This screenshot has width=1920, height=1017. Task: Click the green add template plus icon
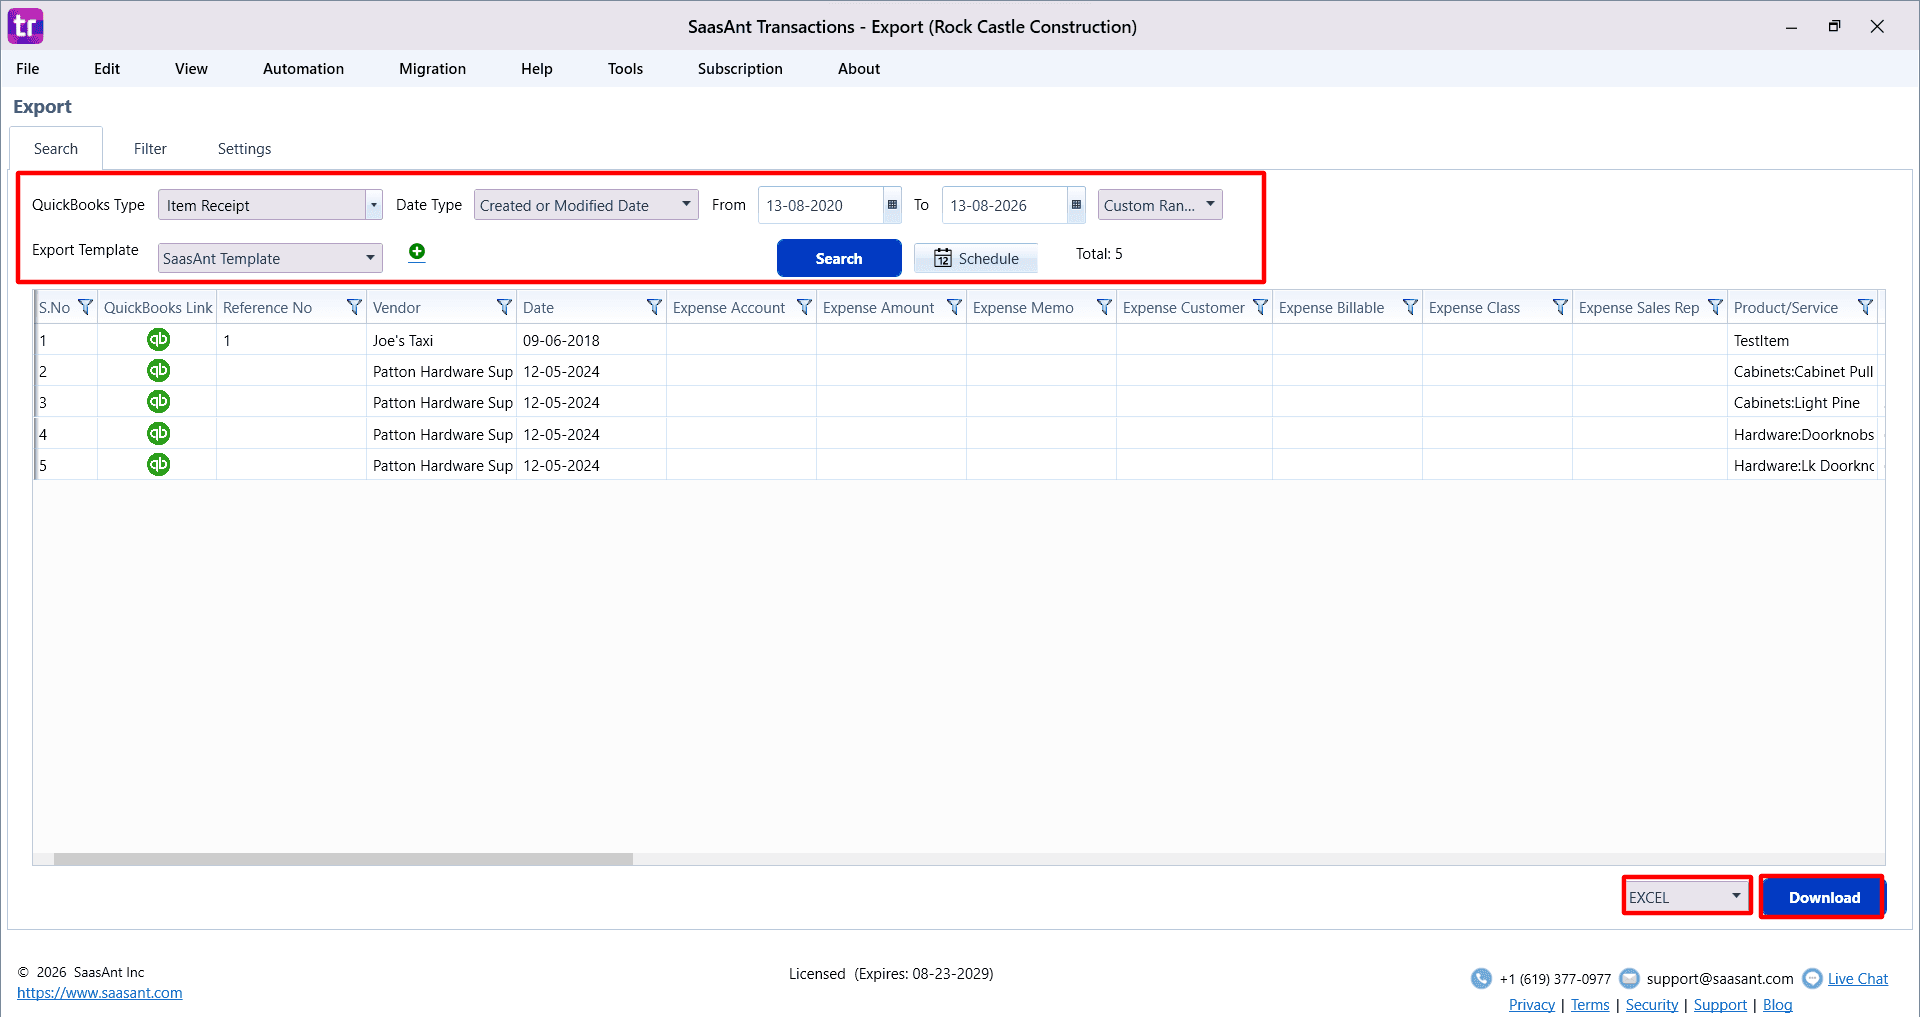(417, 252)
